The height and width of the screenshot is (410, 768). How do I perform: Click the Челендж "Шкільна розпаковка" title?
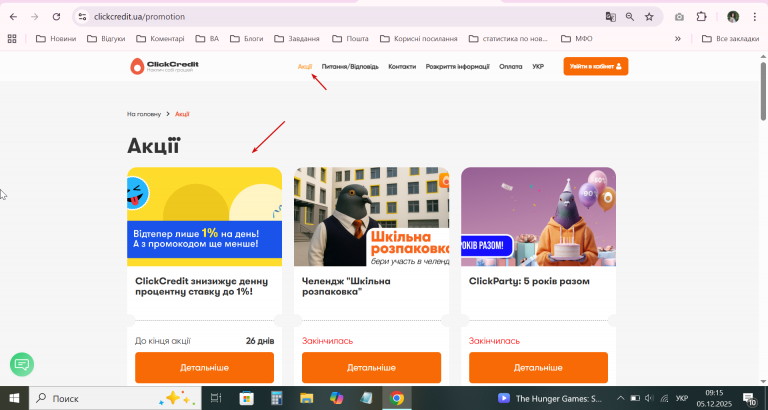(x=346, y=287)
